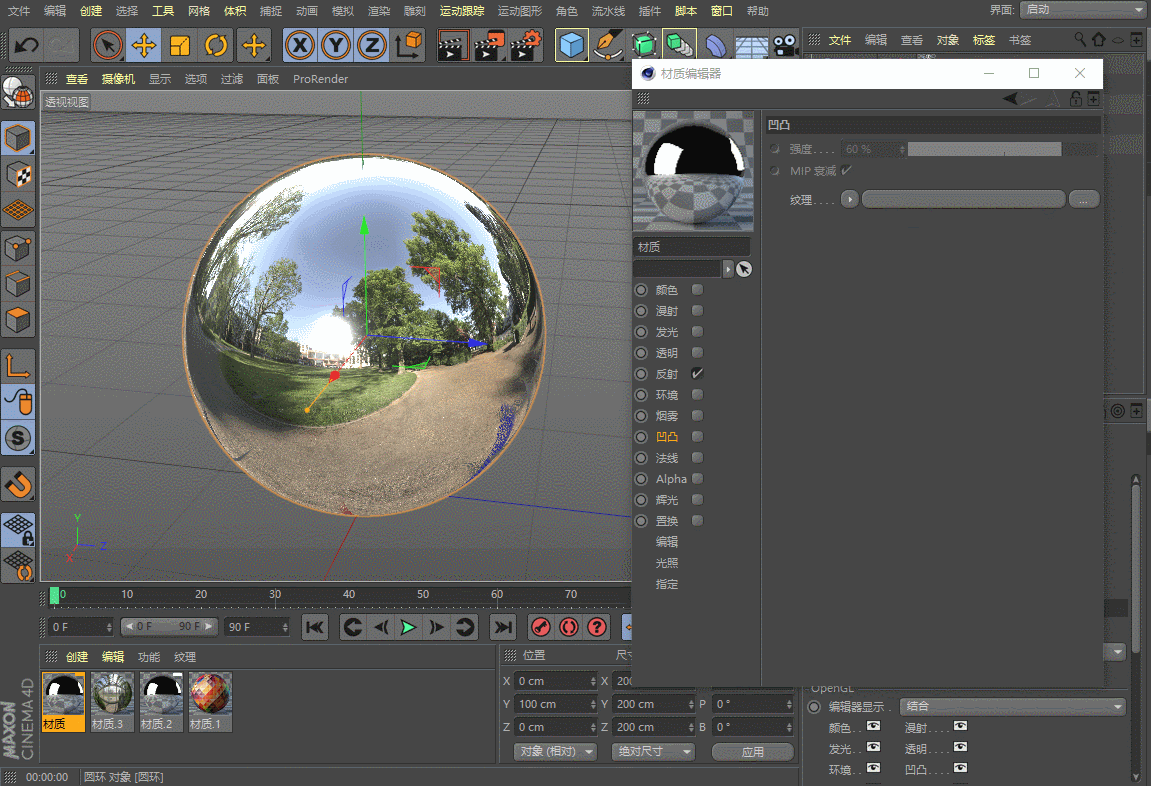The height and width of the screenshot is (786, 1151).
Task: Open the 摄像机 viewport menu
Action: pyautogui.click(x=118, y=79)
